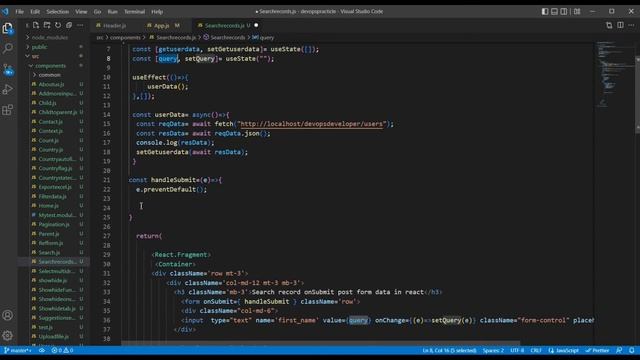The width and height of the screenshot is (640, 360).
Task: Open editor more actions ellipsis
Action: click(631, 25)
